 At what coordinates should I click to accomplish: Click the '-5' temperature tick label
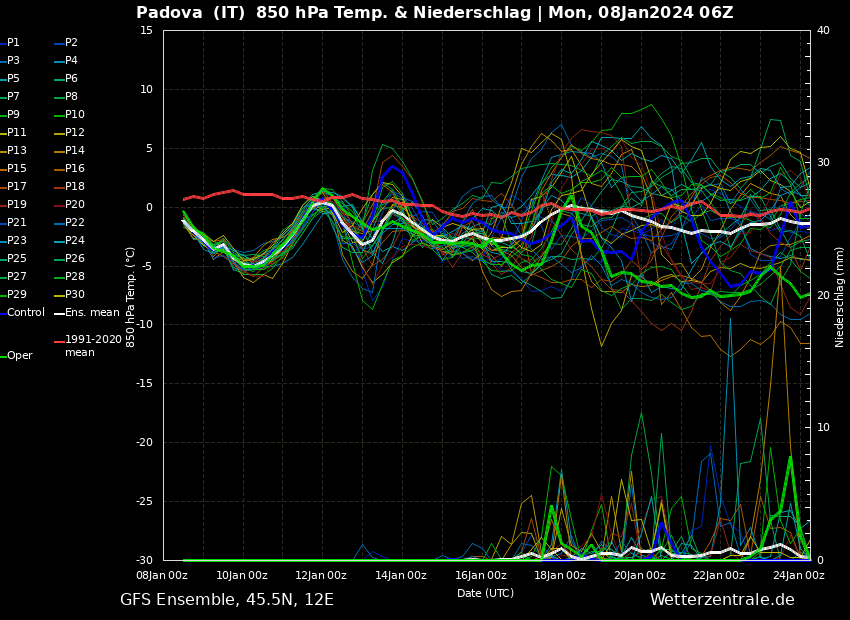point(147,266)
